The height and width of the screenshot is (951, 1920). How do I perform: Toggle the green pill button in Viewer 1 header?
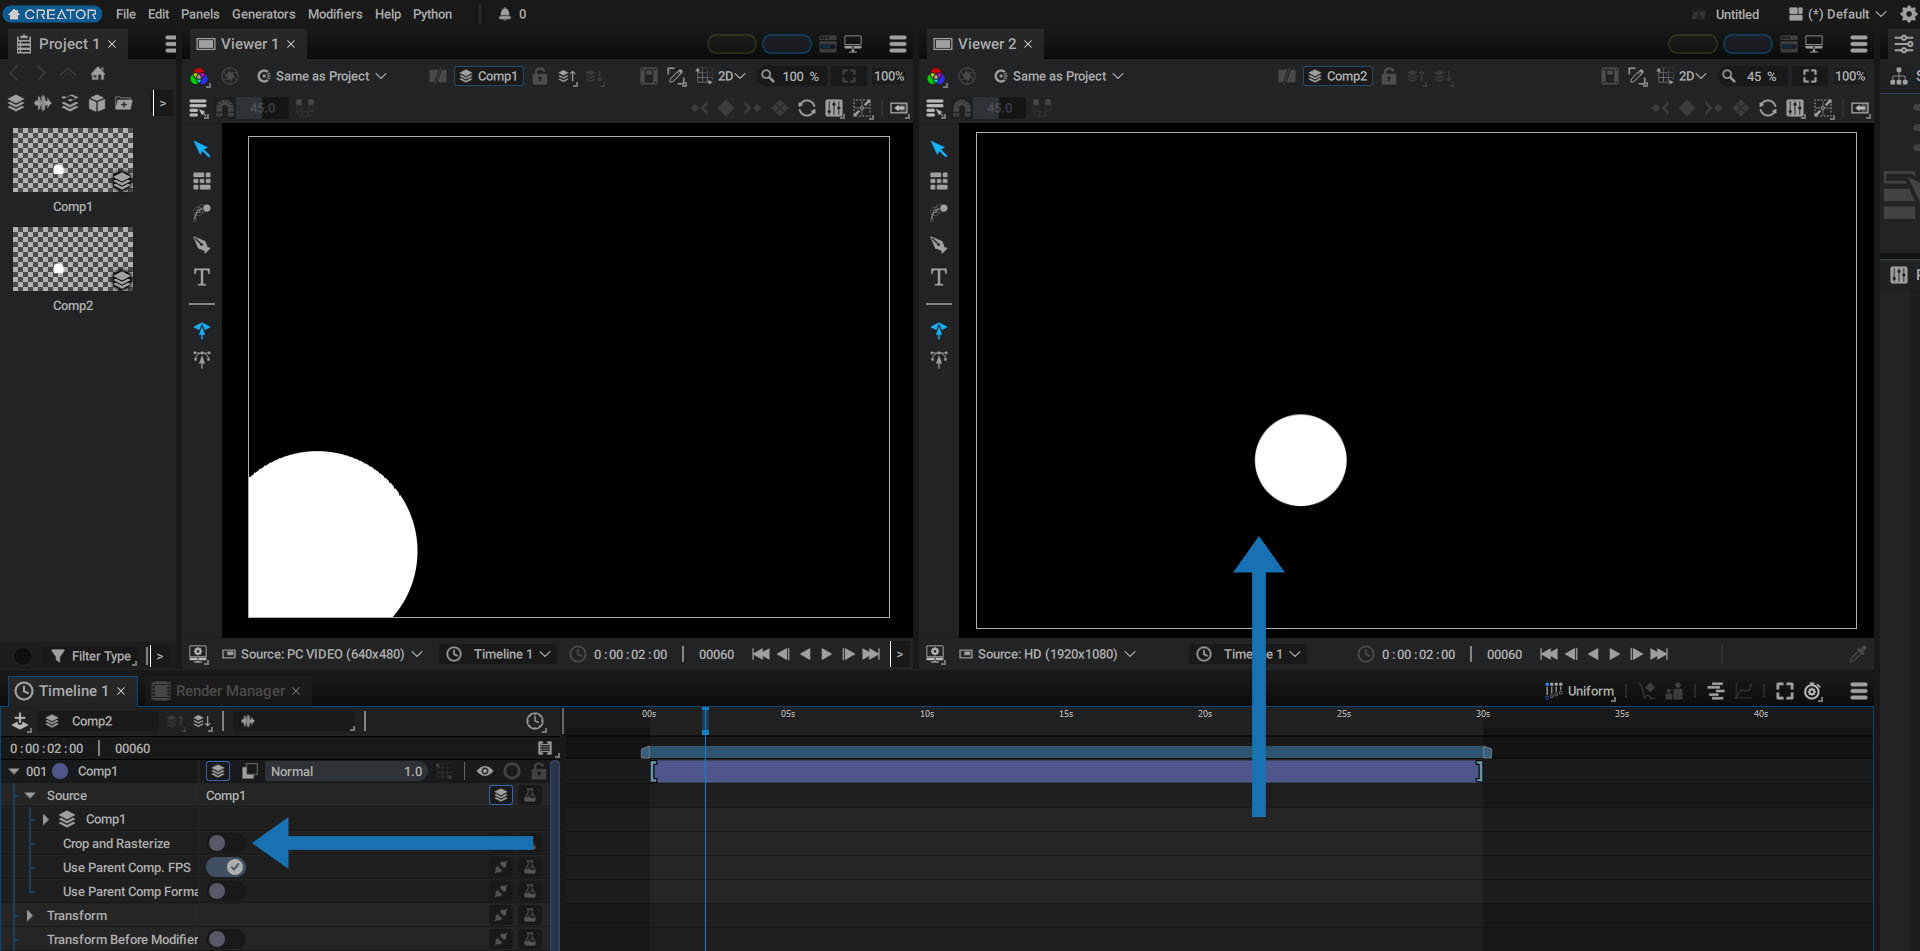pos(732,44)
